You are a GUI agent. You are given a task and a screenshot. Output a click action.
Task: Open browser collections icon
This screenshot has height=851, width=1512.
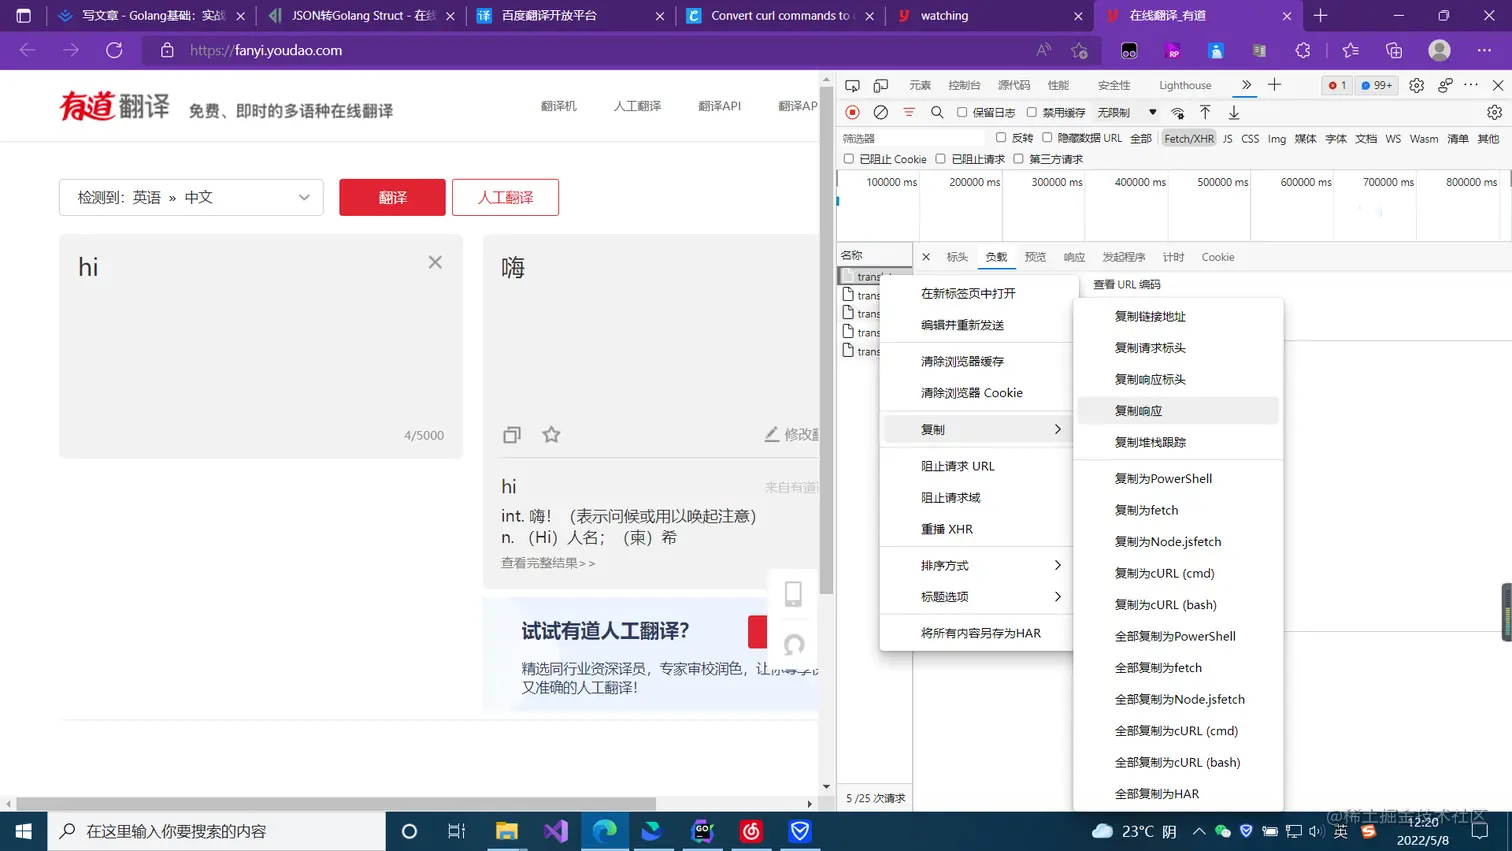pos(1394,50)
